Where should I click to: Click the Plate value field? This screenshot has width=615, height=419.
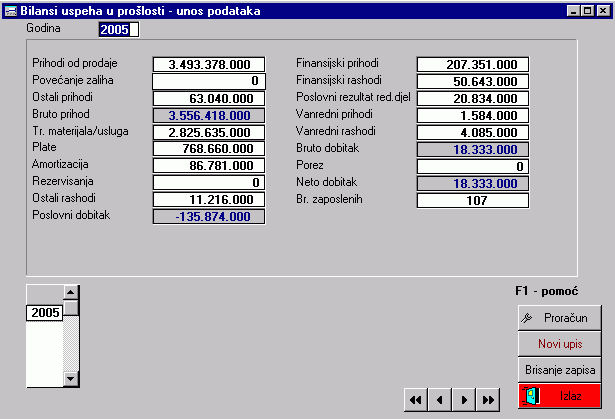point(209,149)
